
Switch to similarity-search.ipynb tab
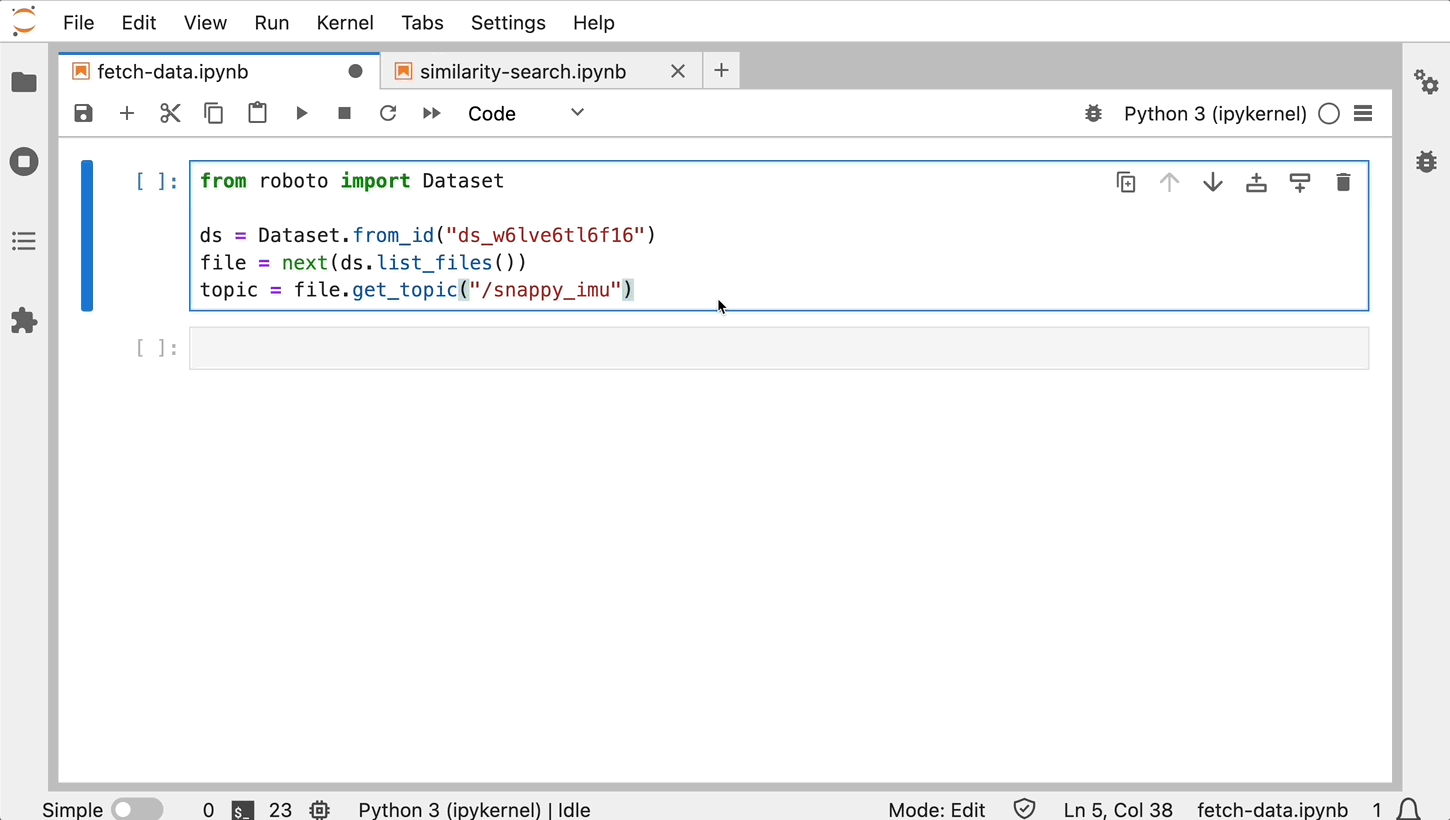coord(522,71)
